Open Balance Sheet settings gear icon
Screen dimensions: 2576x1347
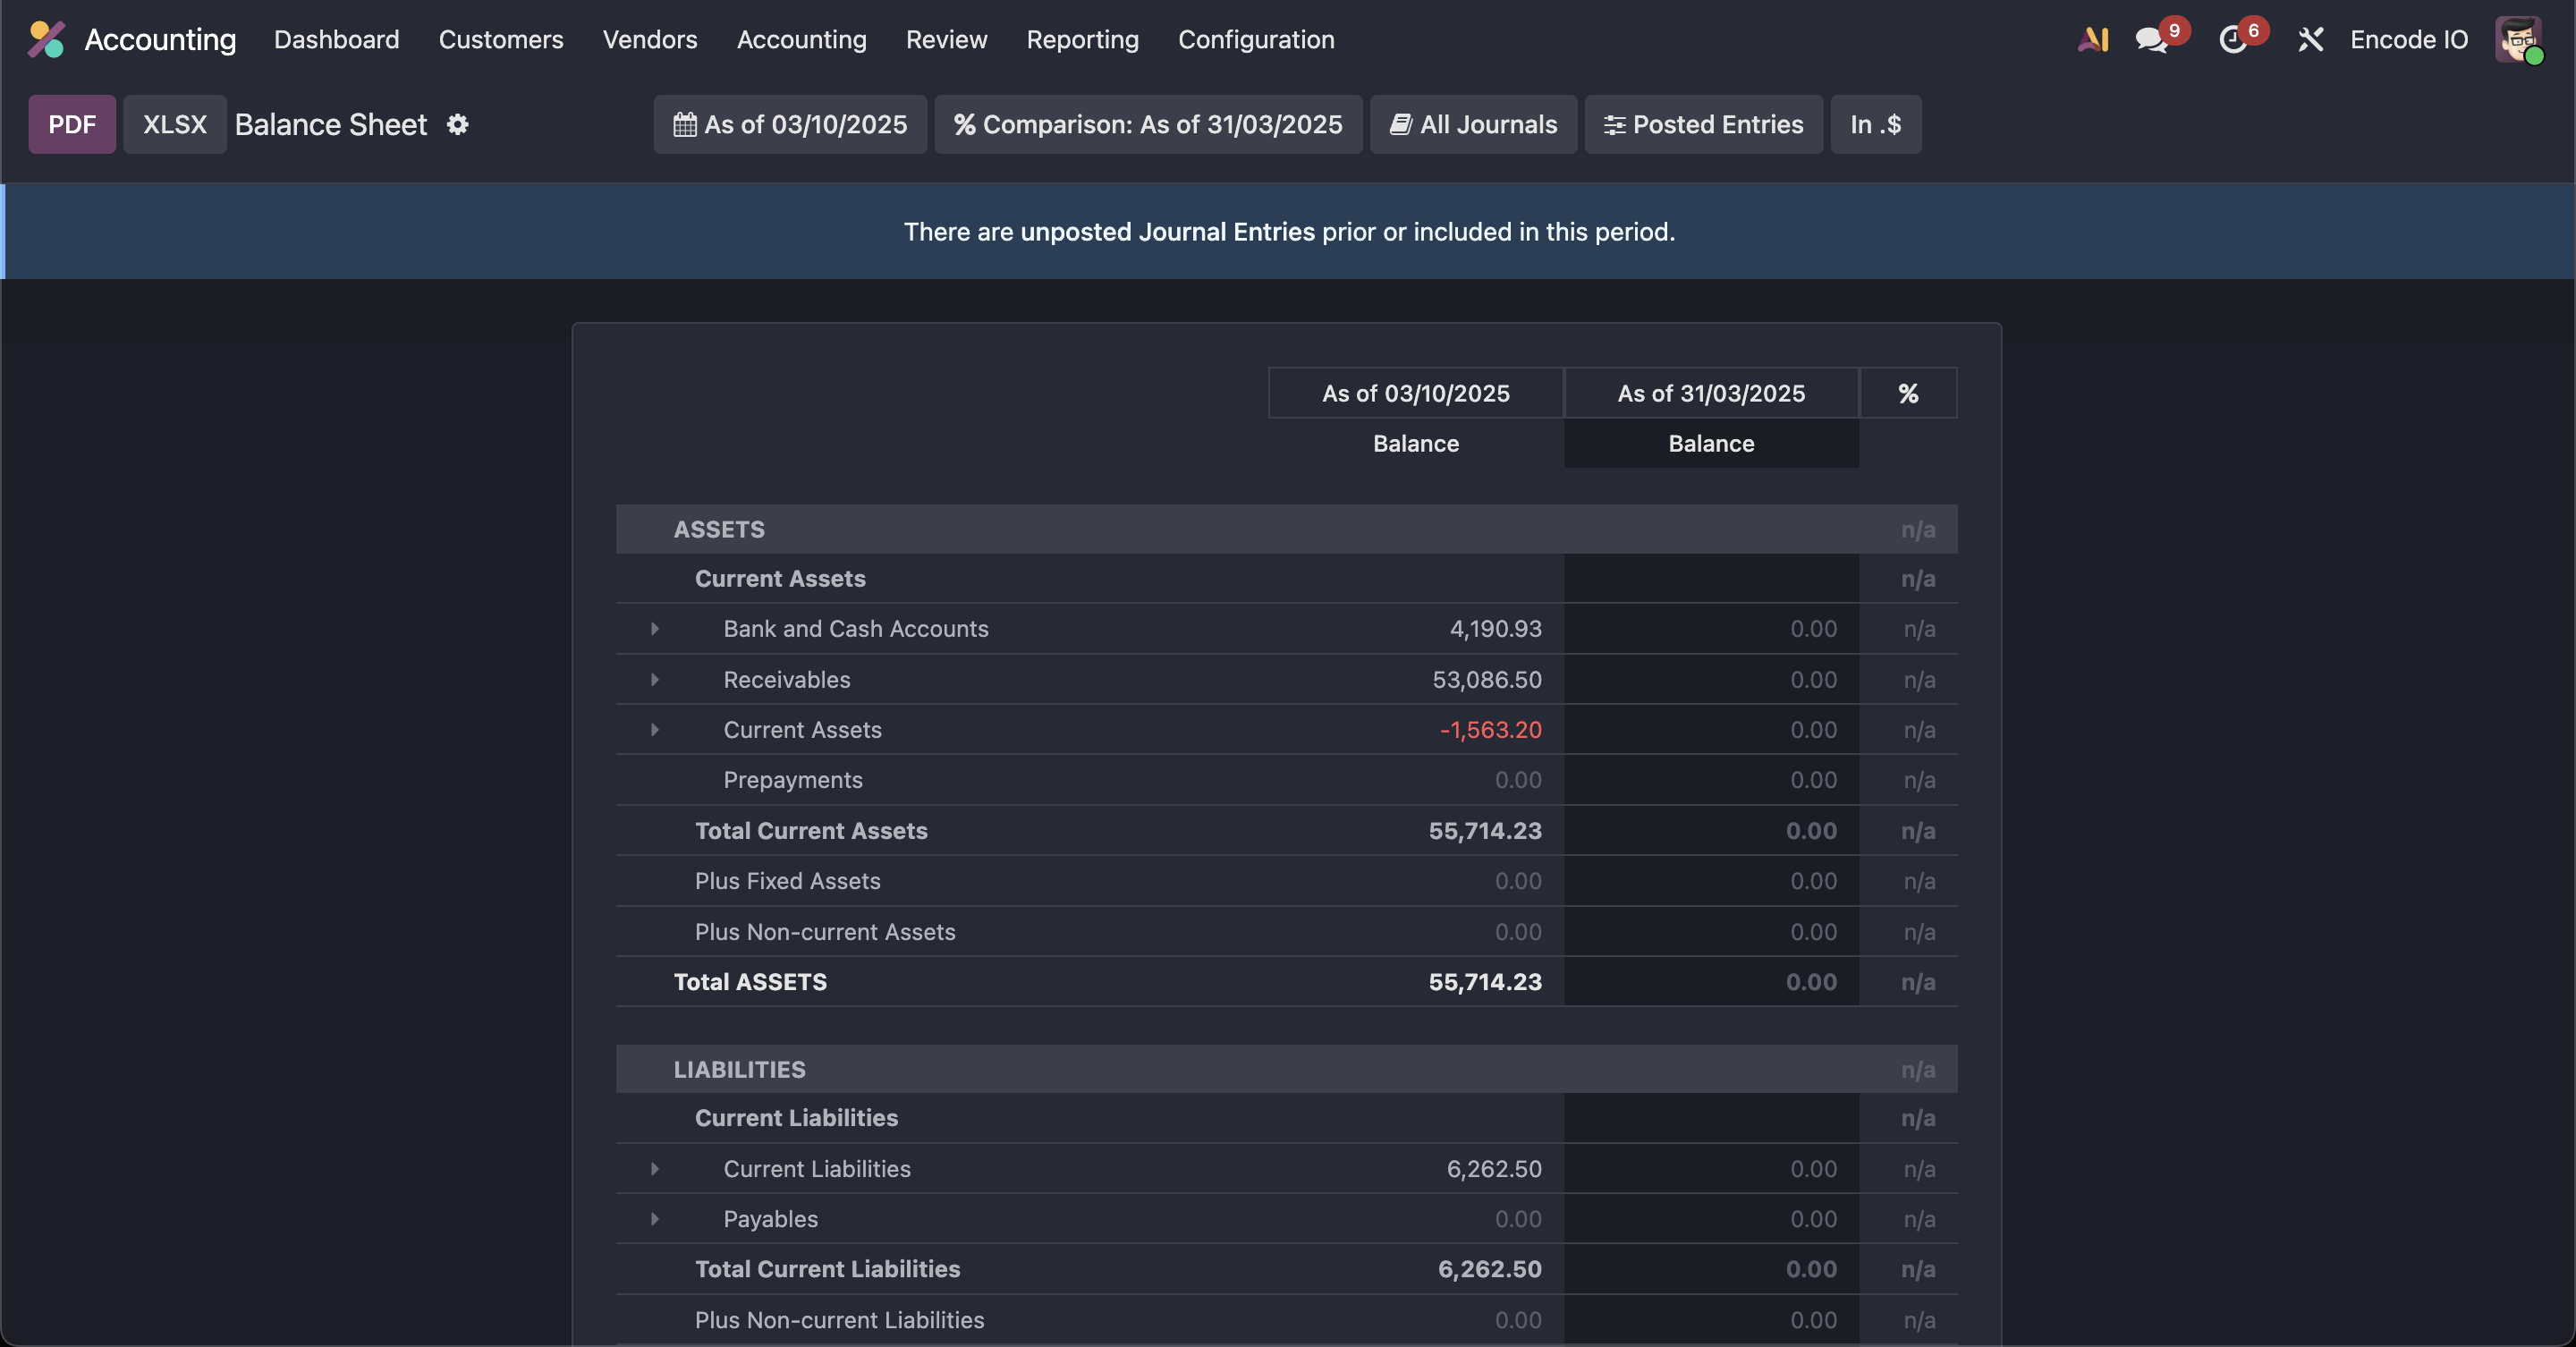pos(457,124)
